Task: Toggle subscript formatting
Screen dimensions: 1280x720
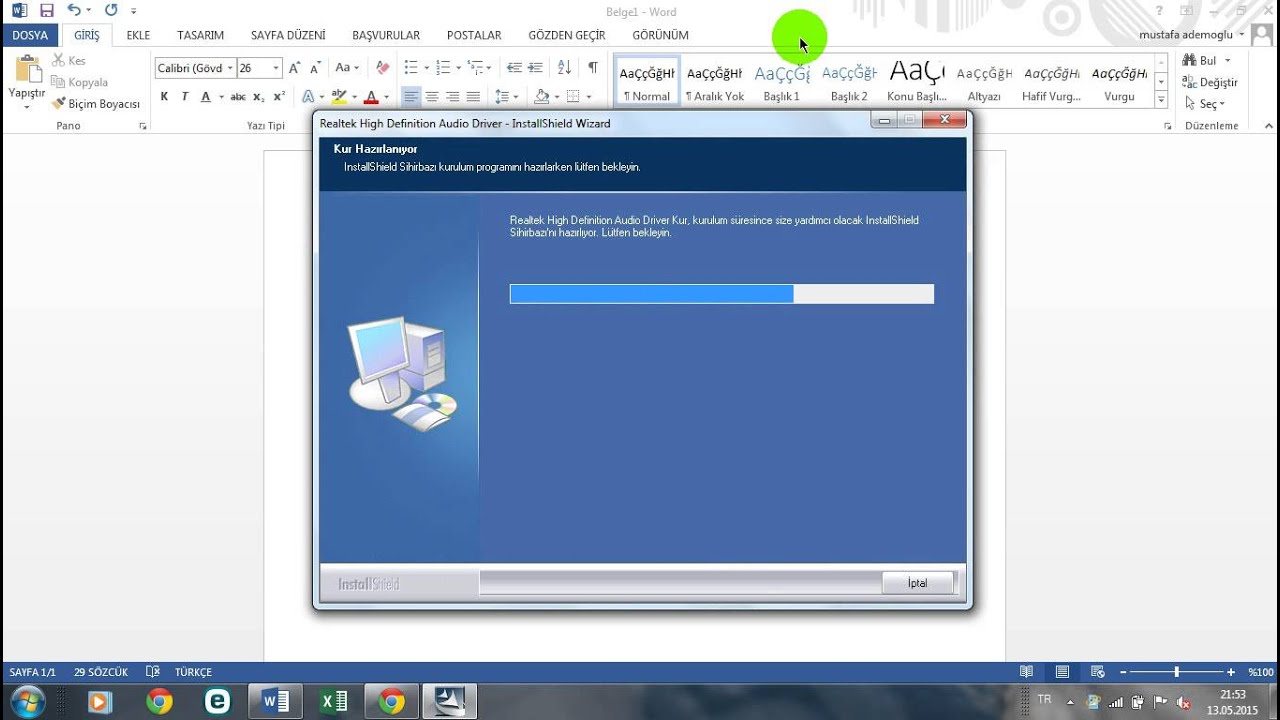Action: pos(259,97)
